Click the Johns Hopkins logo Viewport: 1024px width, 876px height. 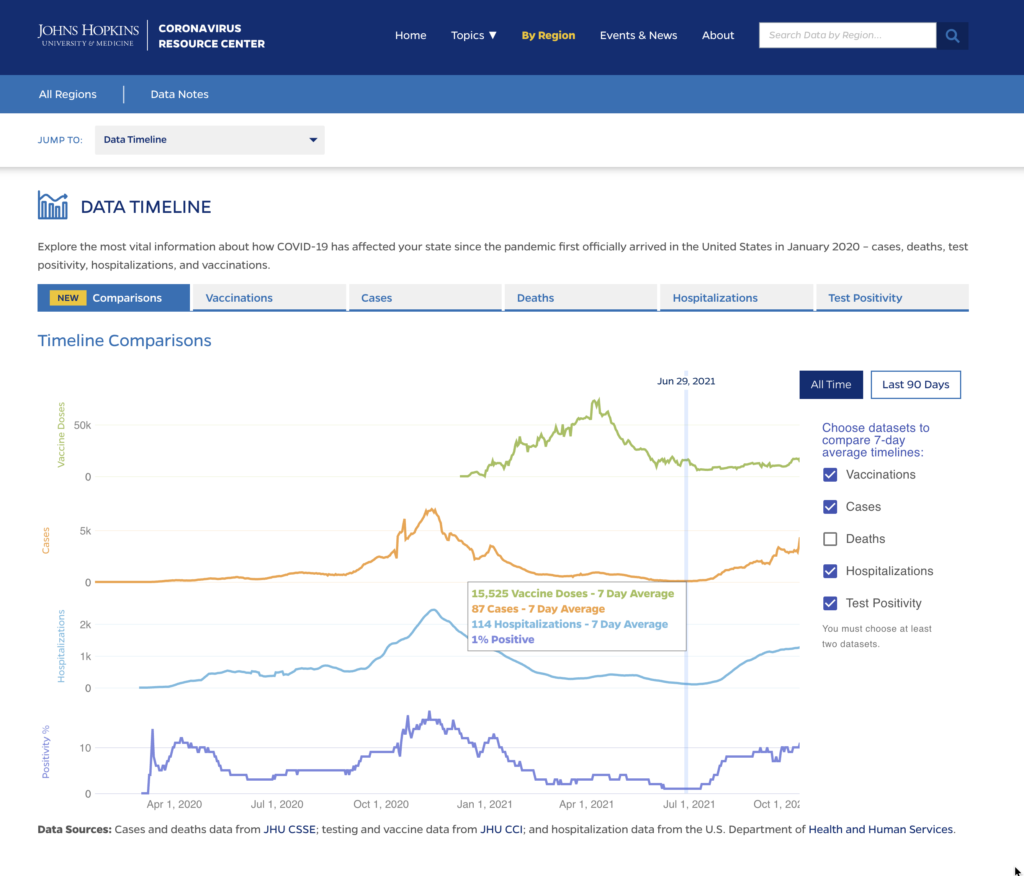click(x=88, y=36)
